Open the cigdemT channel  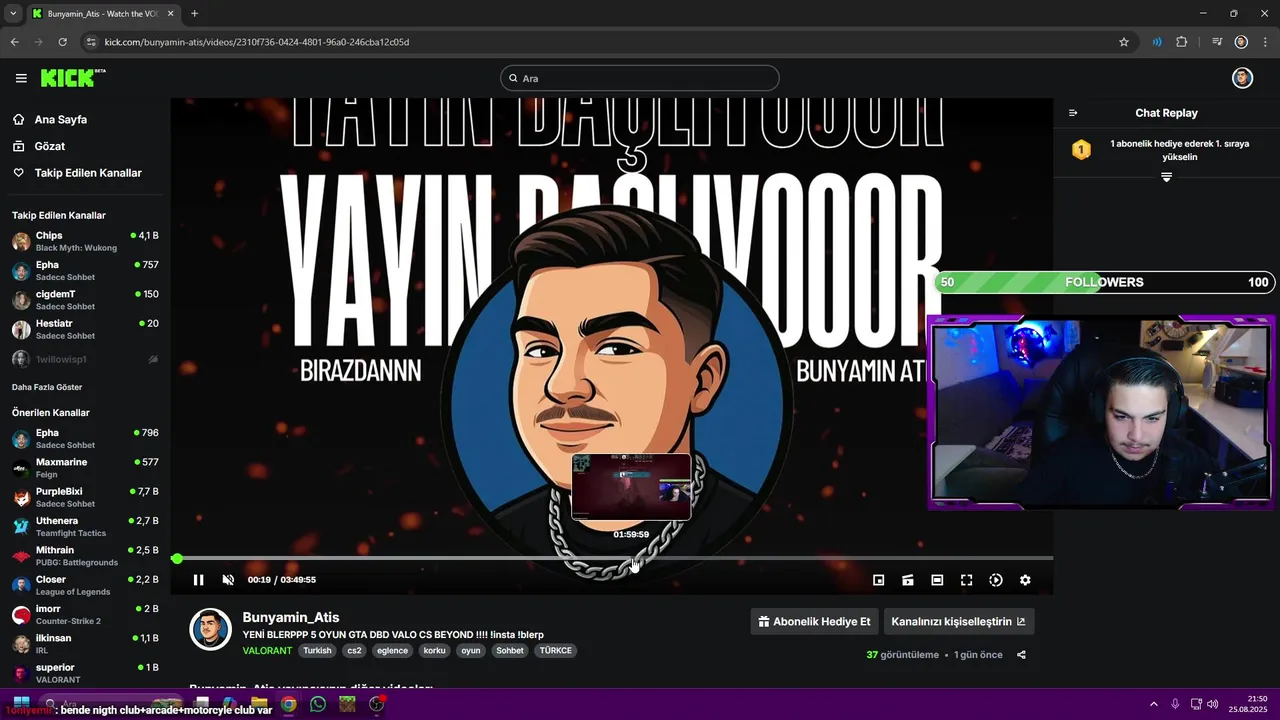click(85, 300)
